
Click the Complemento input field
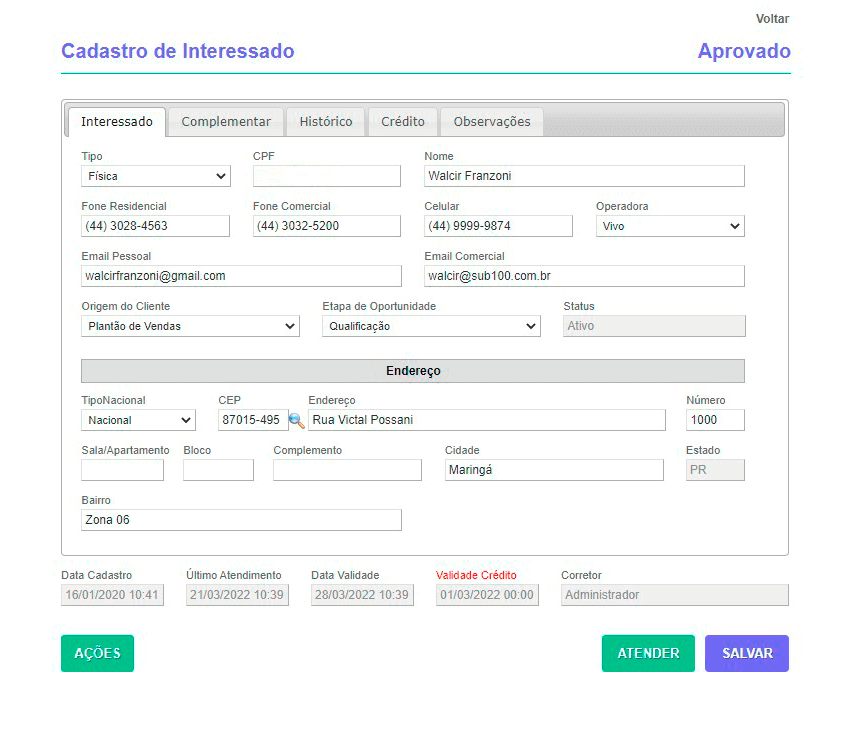tap(346, 469)
